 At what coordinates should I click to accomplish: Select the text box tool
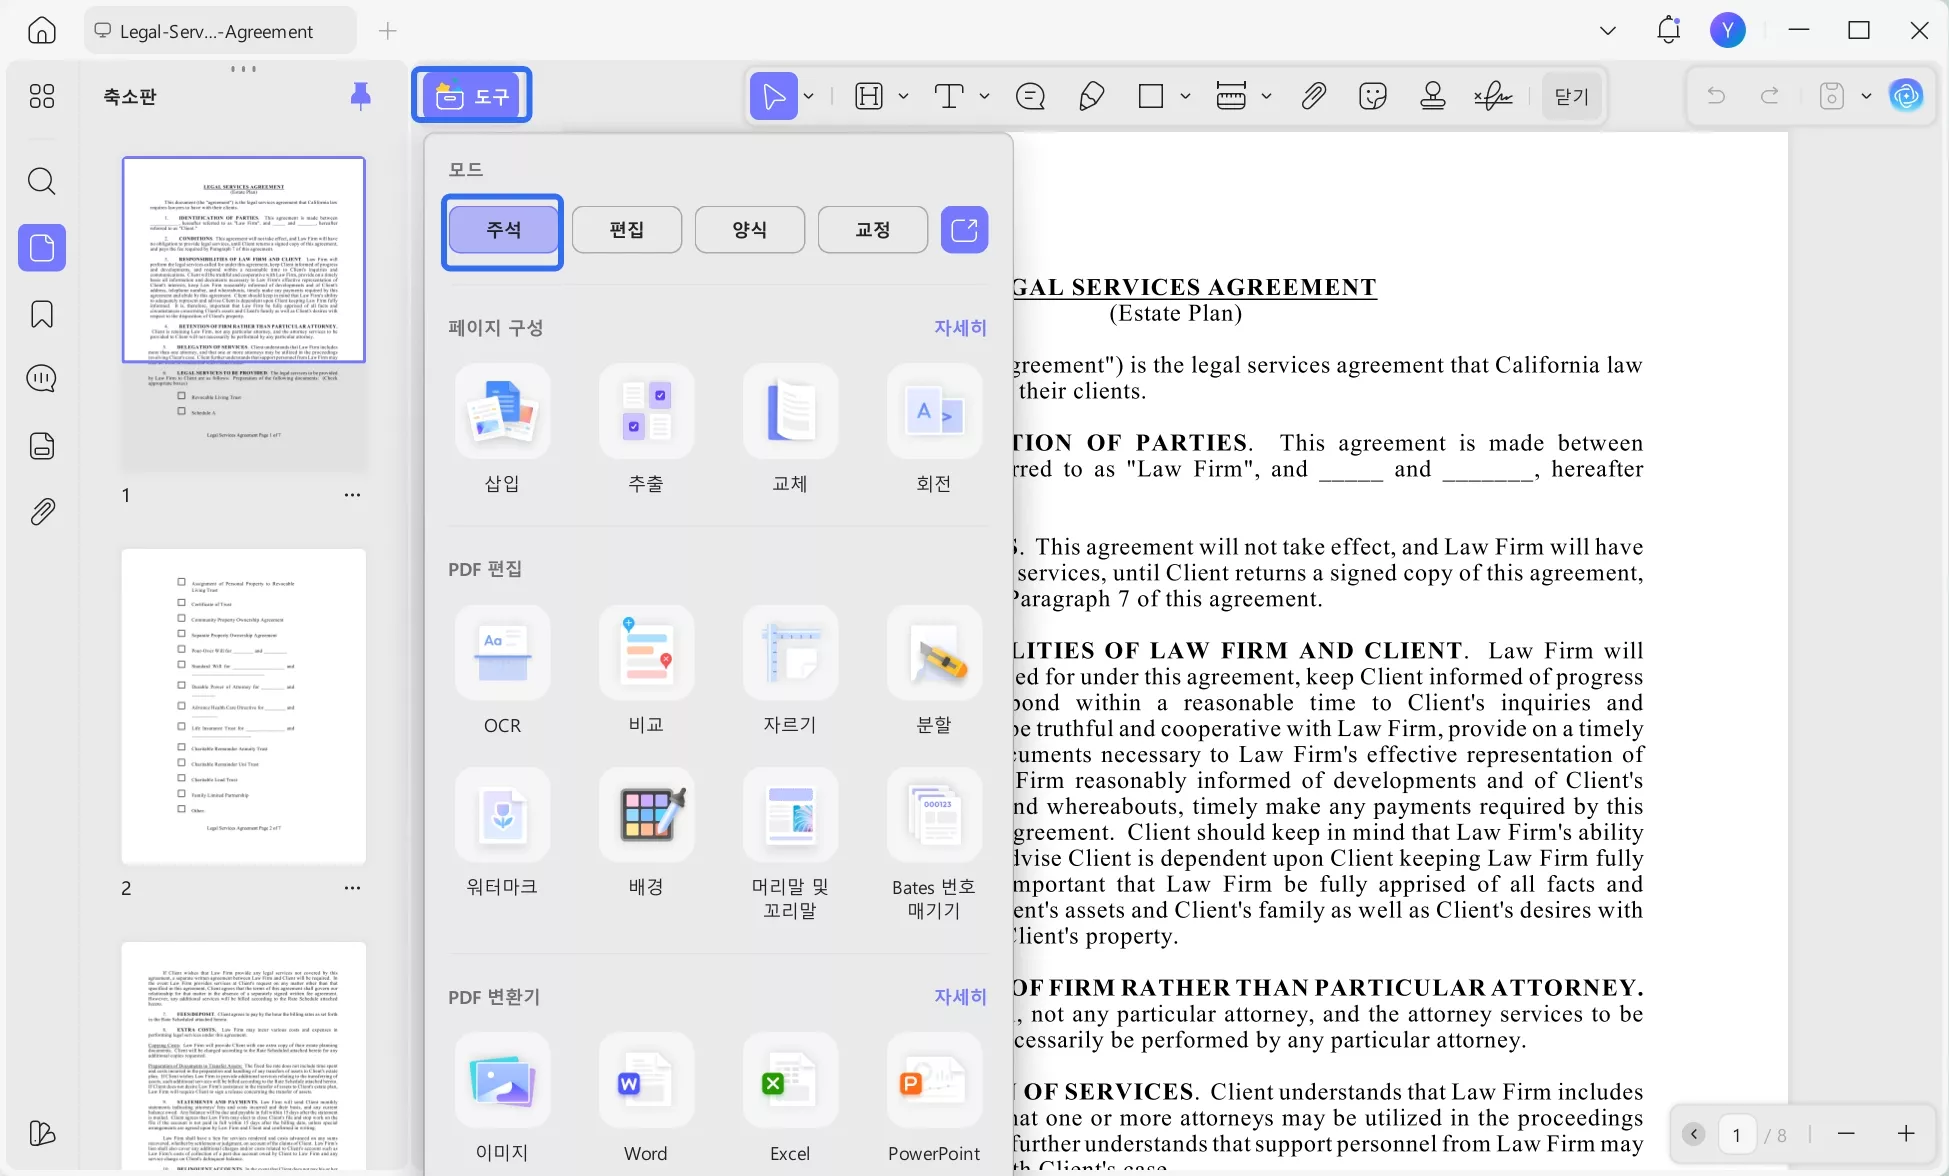(948, 95)
